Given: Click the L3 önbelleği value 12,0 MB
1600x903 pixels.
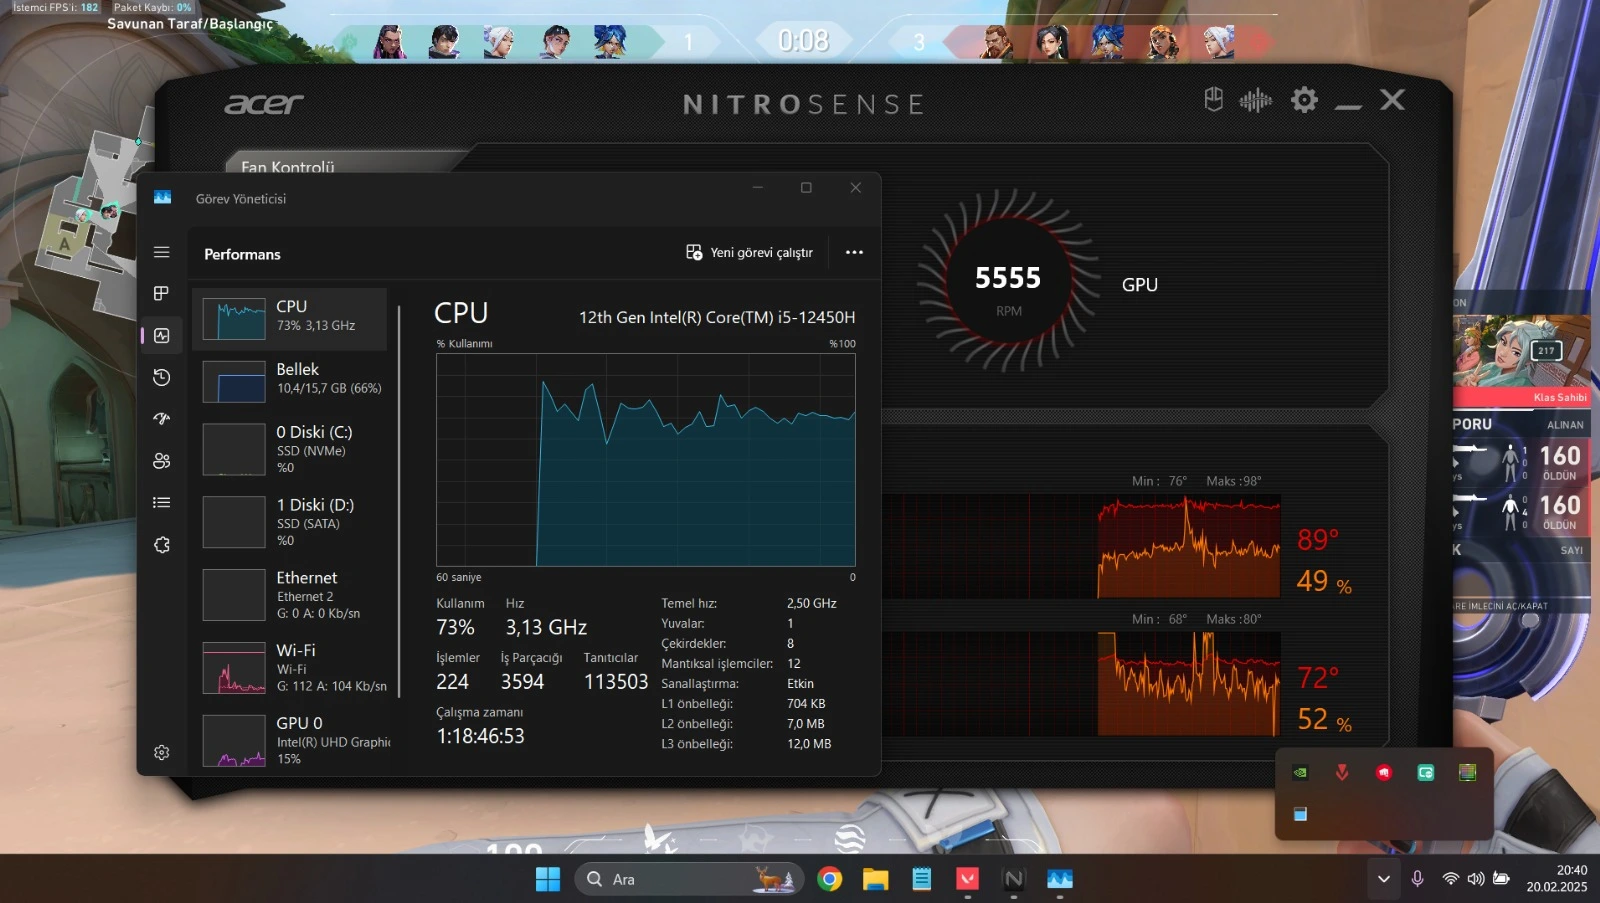Looking at the screenshot, I should tap(809, 744).
